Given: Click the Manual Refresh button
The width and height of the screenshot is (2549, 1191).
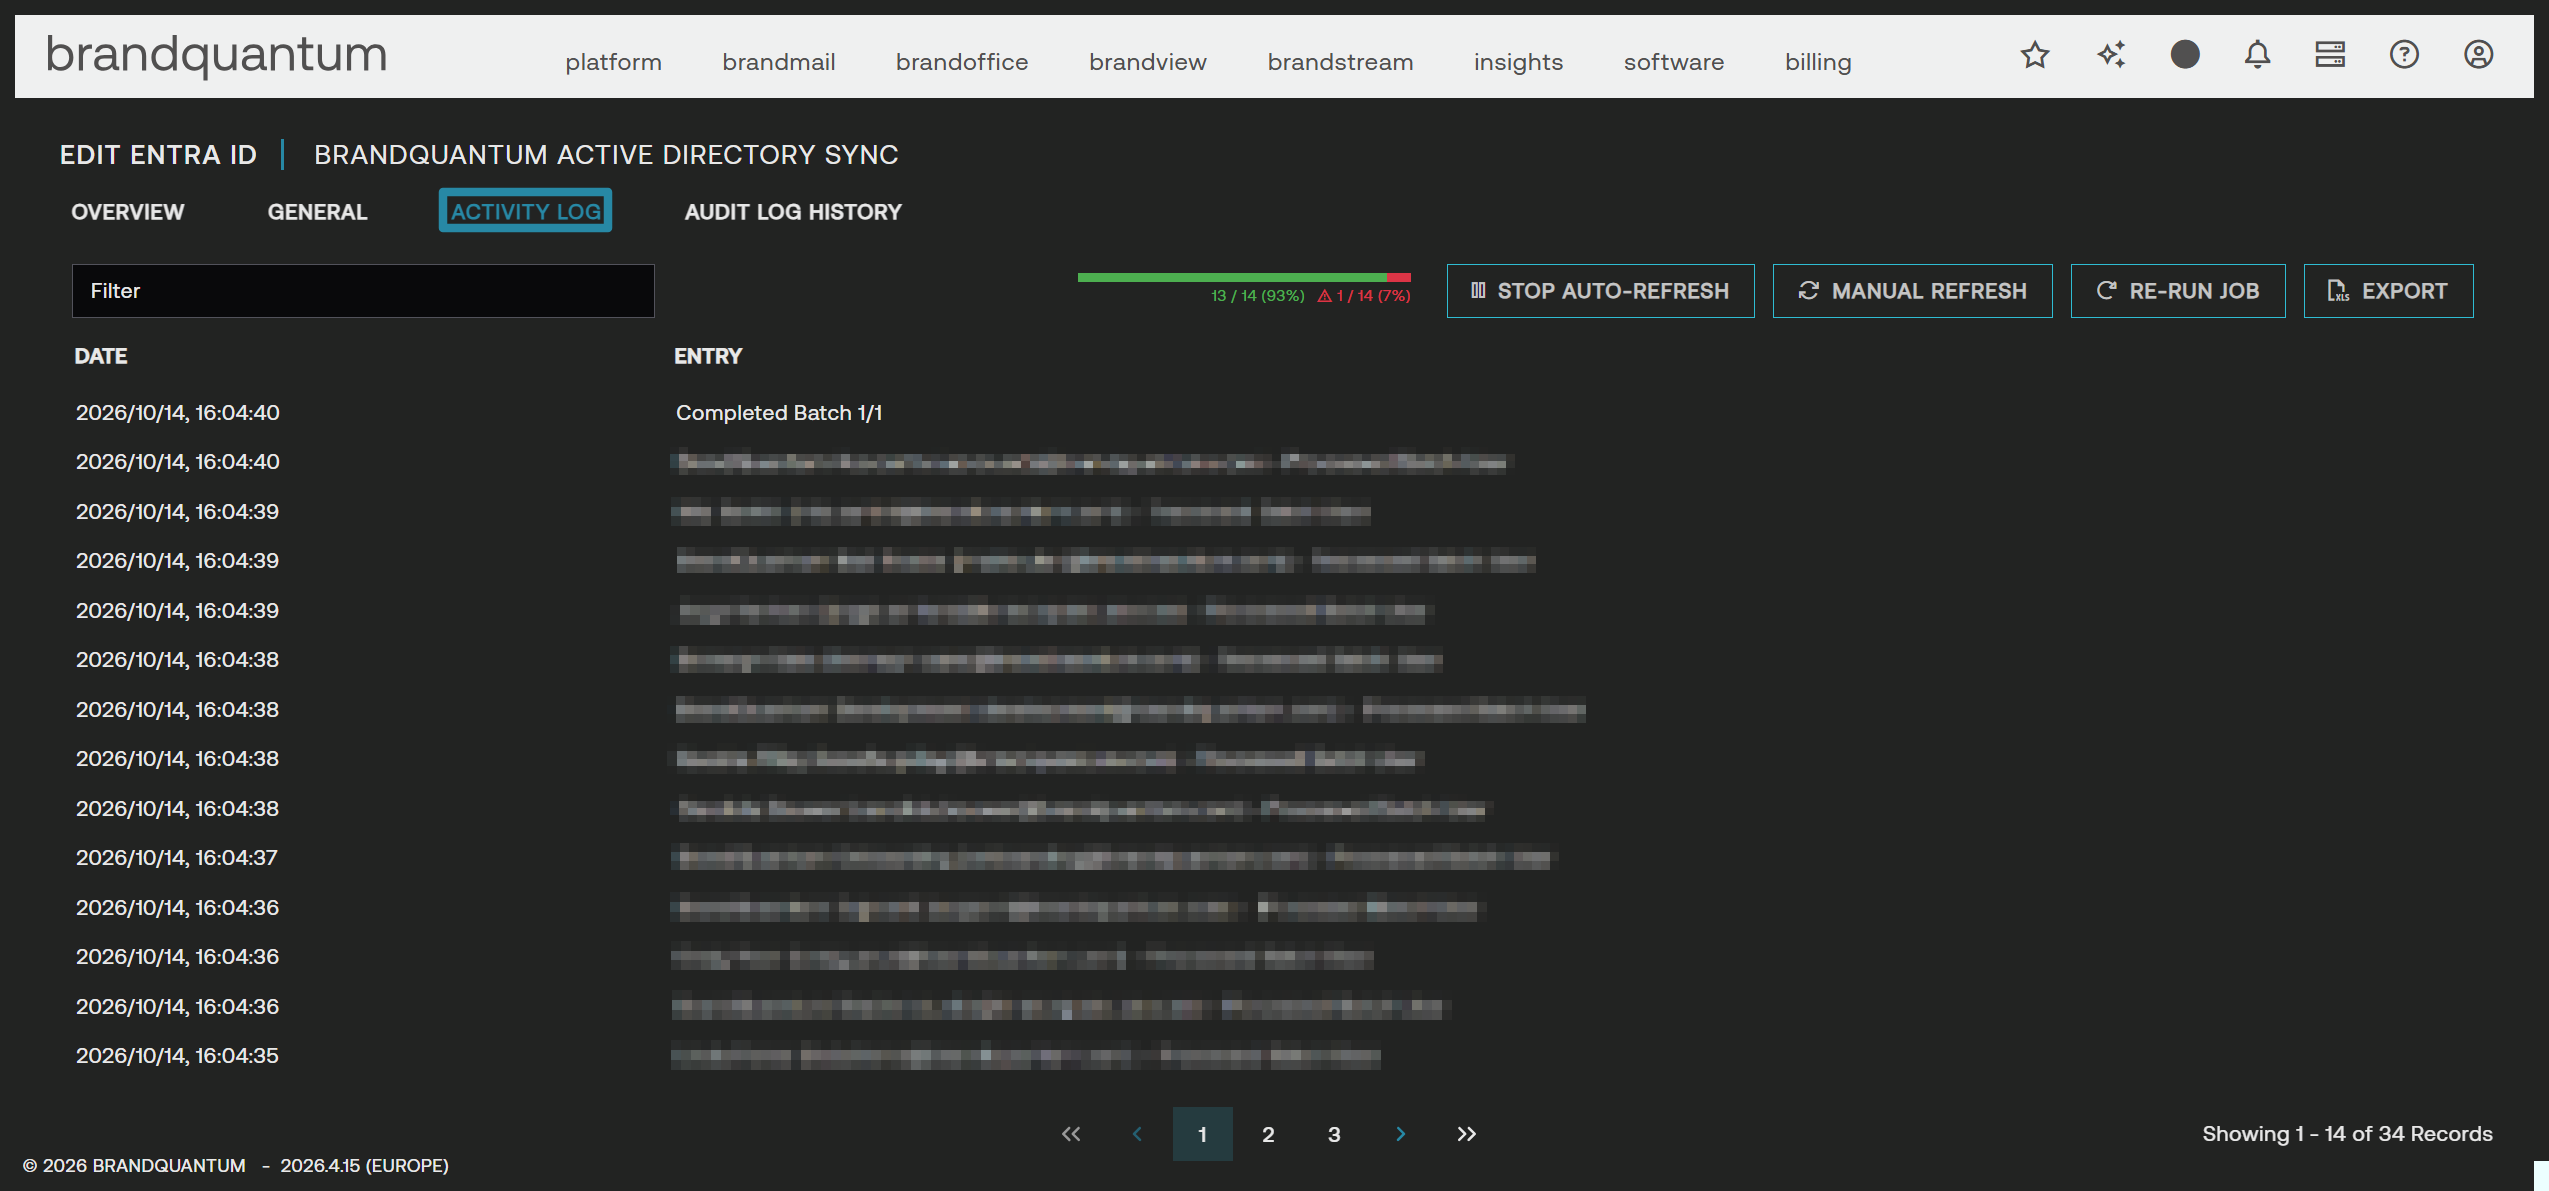Looking at the screenshot, I should click(x=1912, y=291).
